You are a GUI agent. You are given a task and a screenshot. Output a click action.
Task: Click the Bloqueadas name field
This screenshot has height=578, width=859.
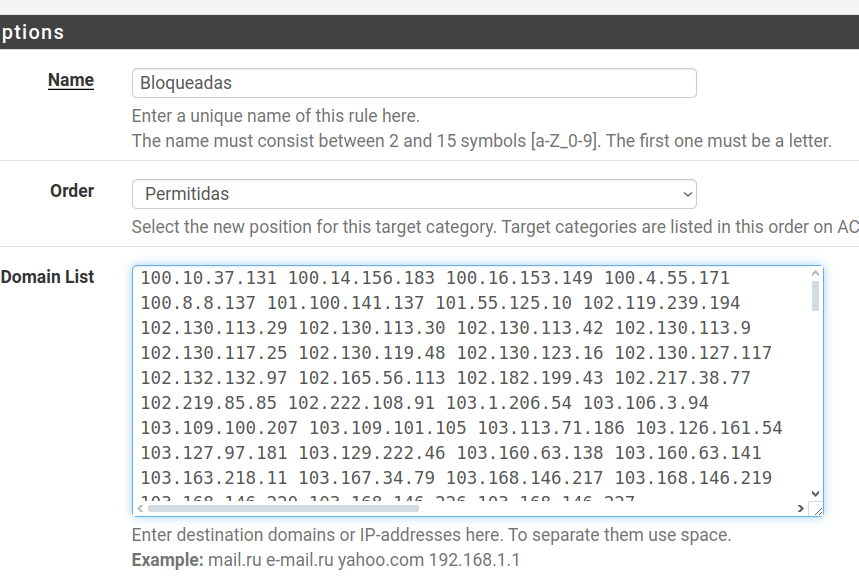[413, 83]
